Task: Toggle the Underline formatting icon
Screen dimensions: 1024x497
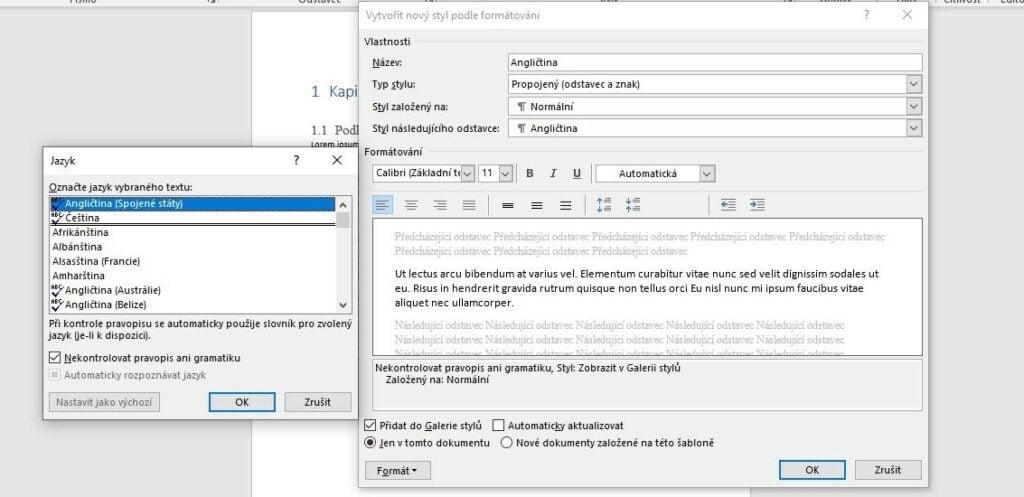Action: tap(577, 174)
